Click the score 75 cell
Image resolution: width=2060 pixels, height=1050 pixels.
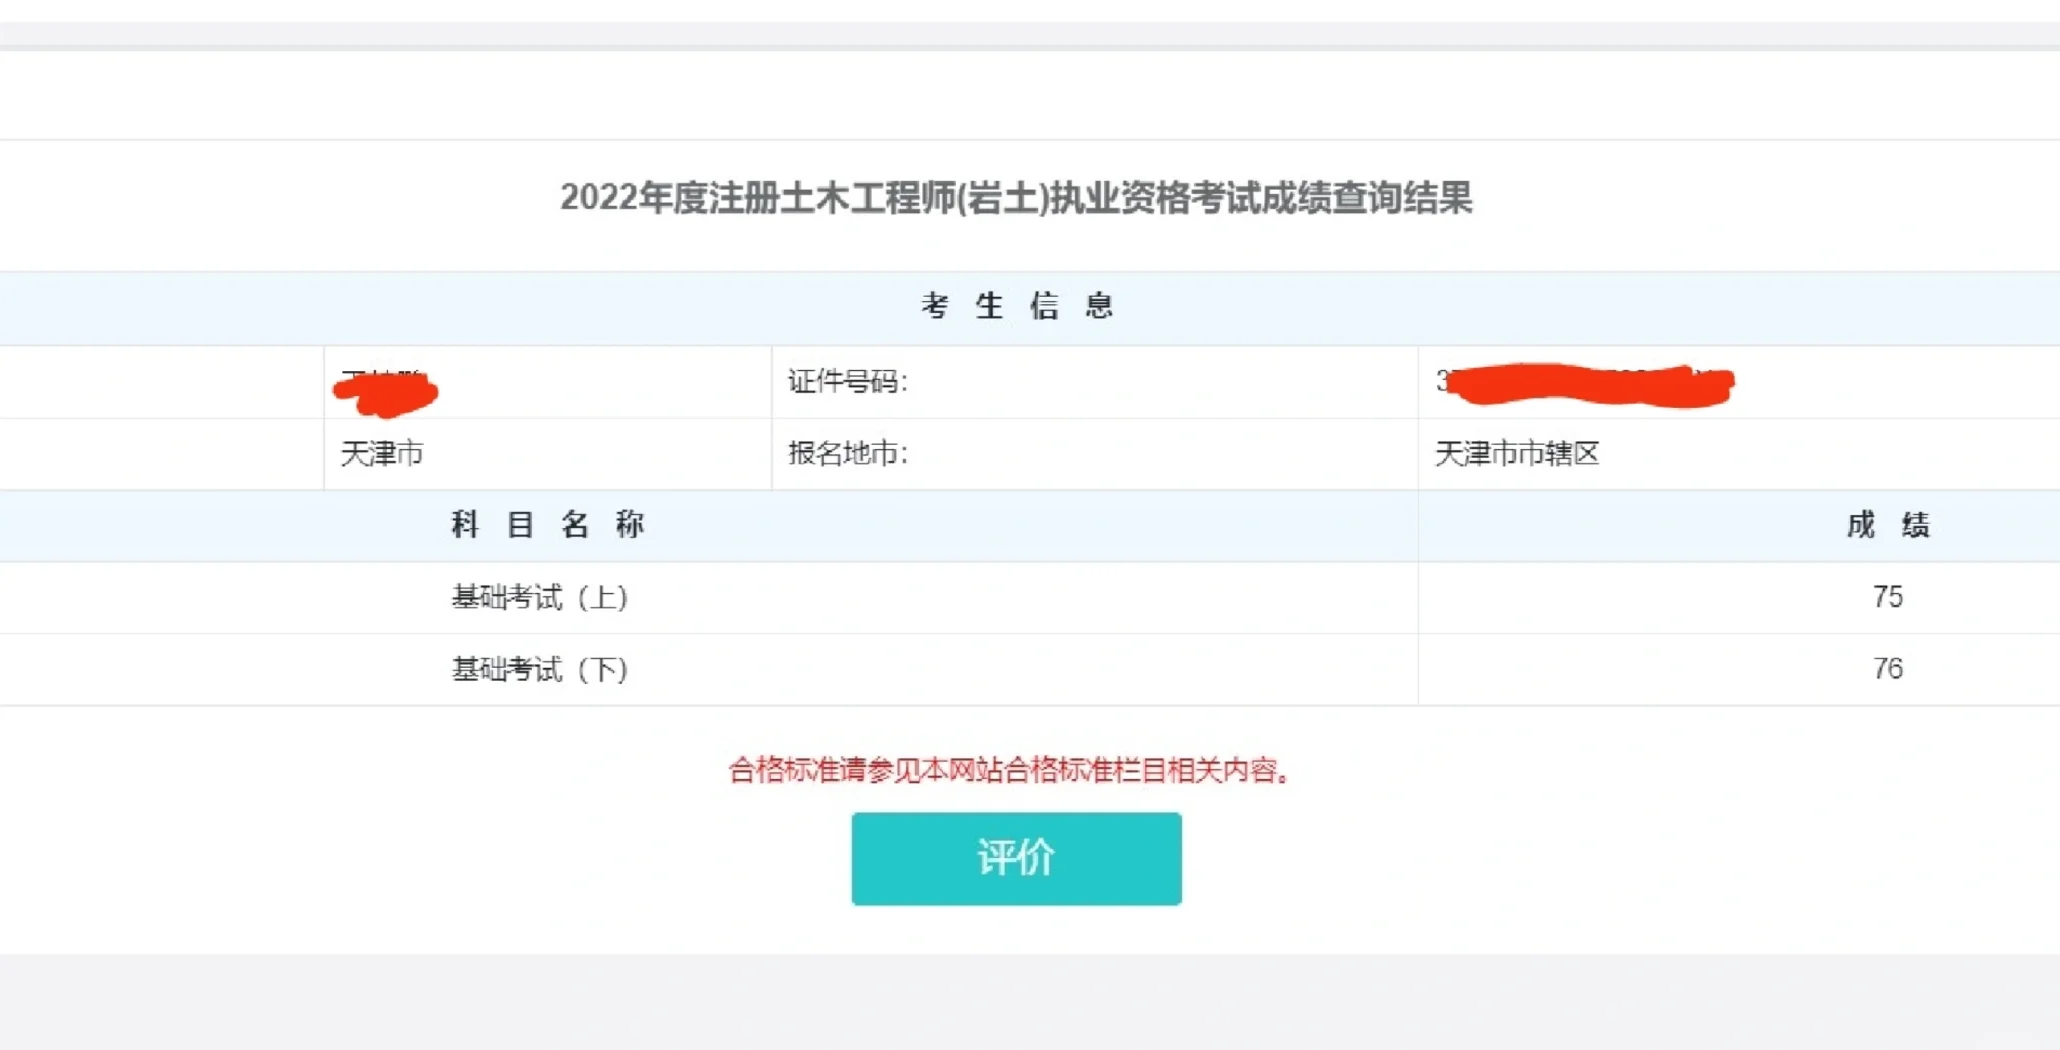tap(1888, 597)
